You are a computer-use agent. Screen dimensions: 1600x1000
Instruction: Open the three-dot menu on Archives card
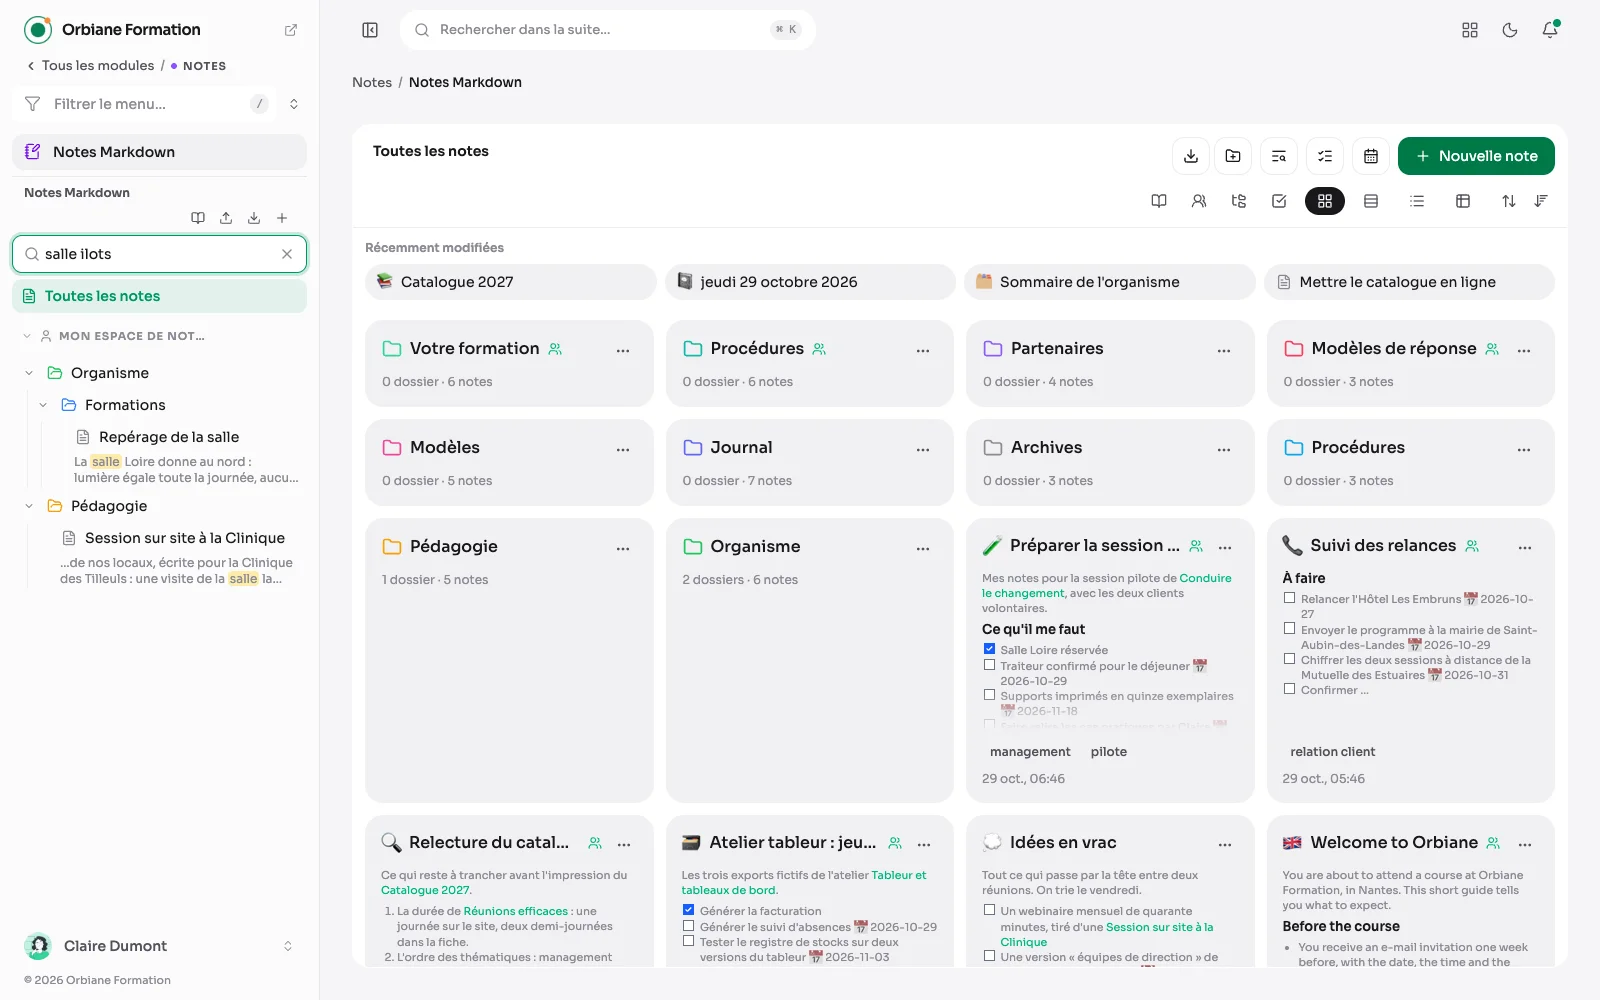pos(1224,449)
